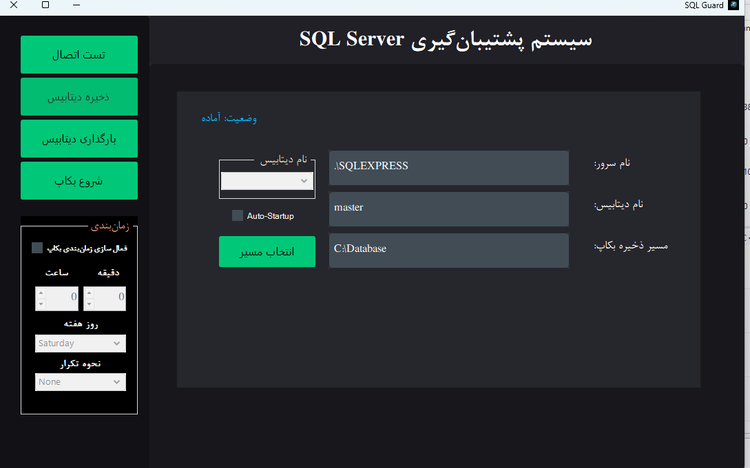Image resolution: width=750 pixels, height=468 pixels.
Task: Click the نام سرور: label
Action: 612,164
